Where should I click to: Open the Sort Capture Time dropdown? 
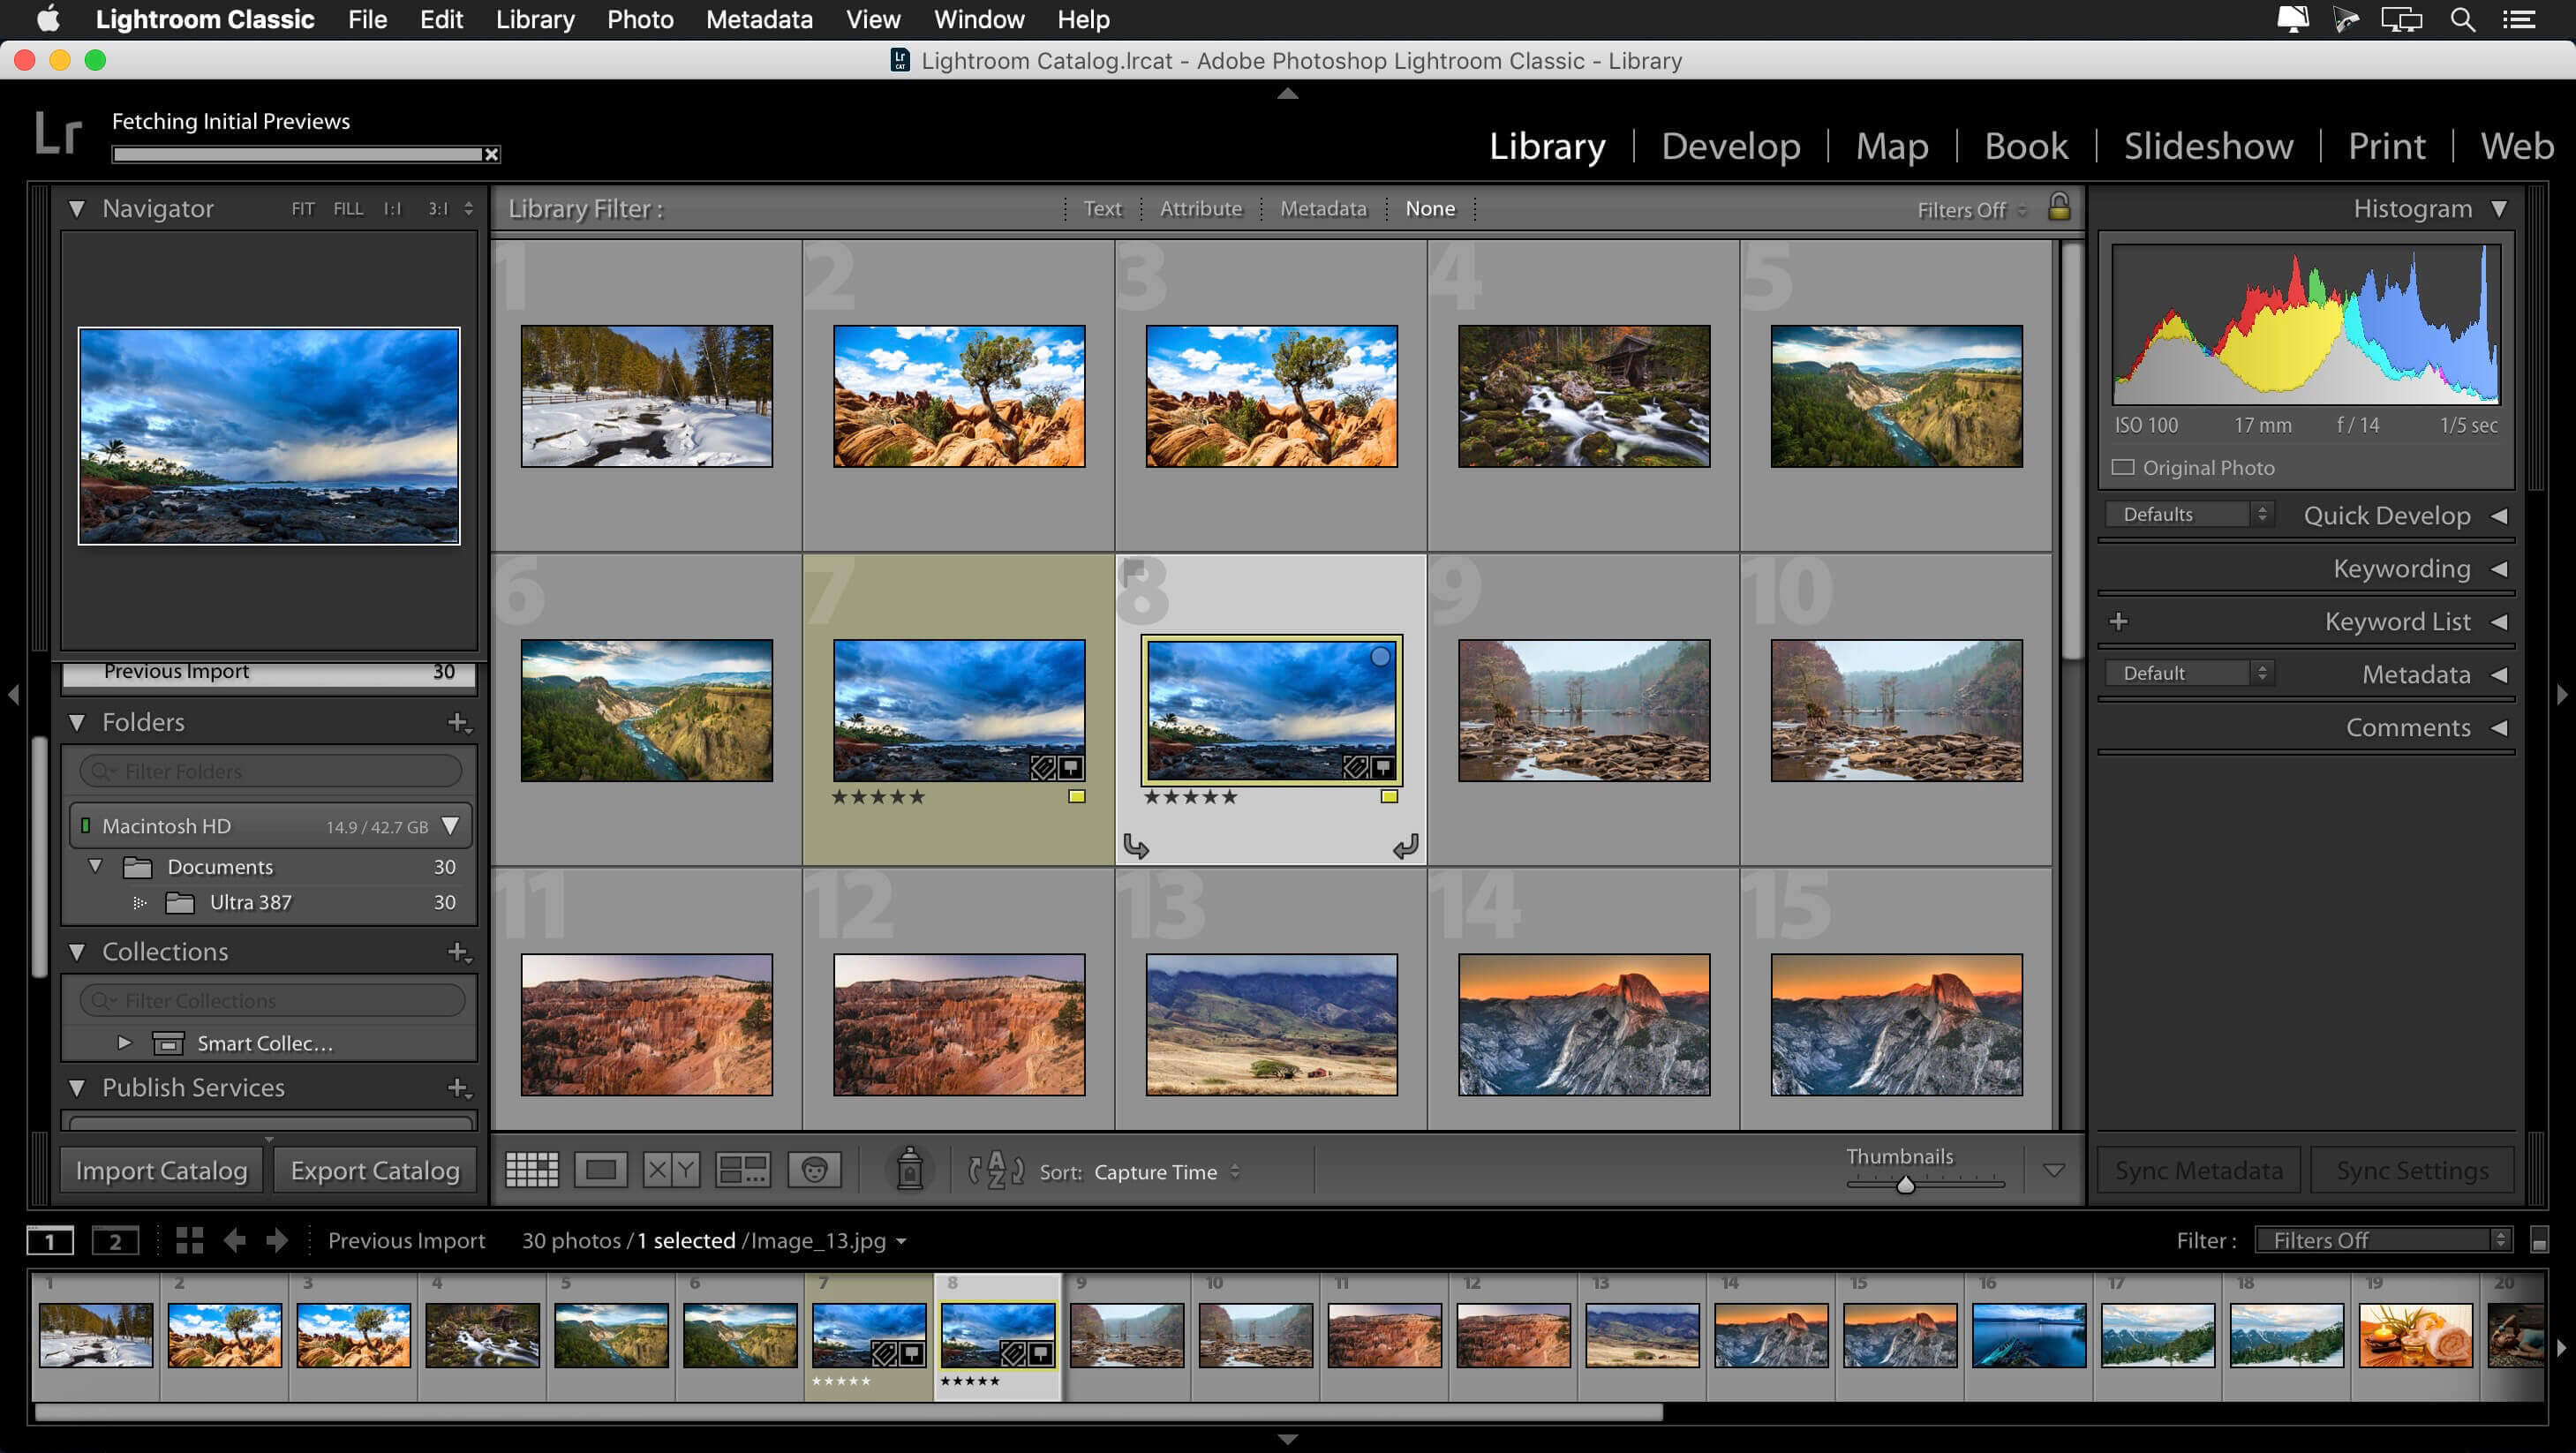click(1157, 1170)
